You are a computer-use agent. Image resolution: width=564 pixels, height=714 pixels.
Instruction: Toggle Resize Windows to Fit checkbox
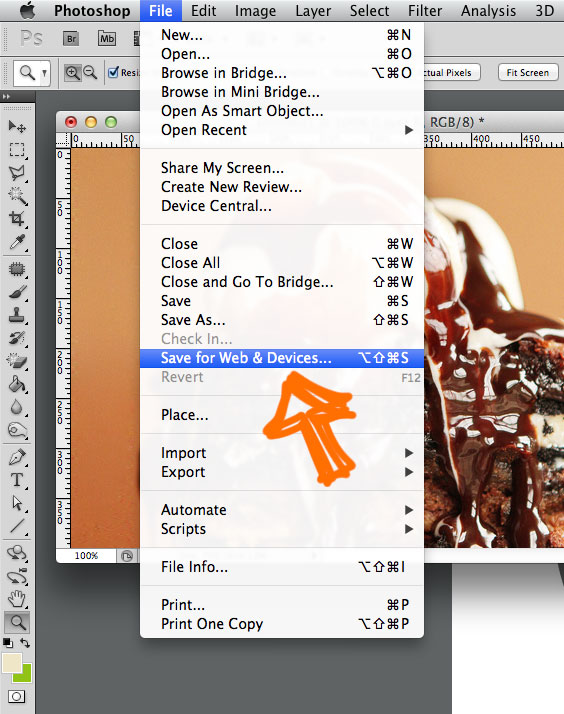(x=114, y=72)
